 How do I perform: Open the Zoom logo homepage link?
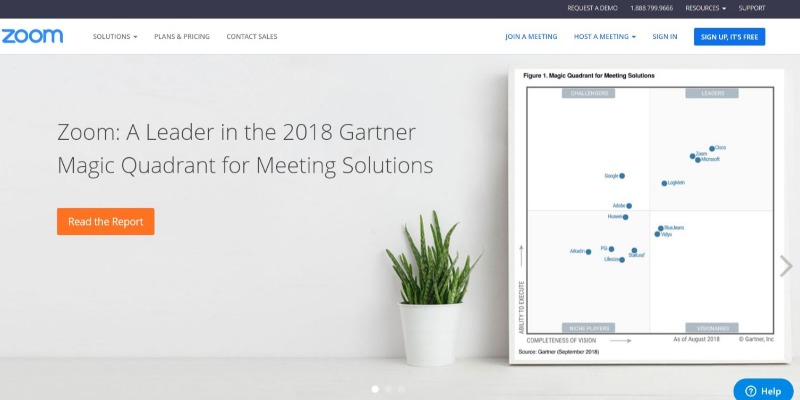click(32, 36)
